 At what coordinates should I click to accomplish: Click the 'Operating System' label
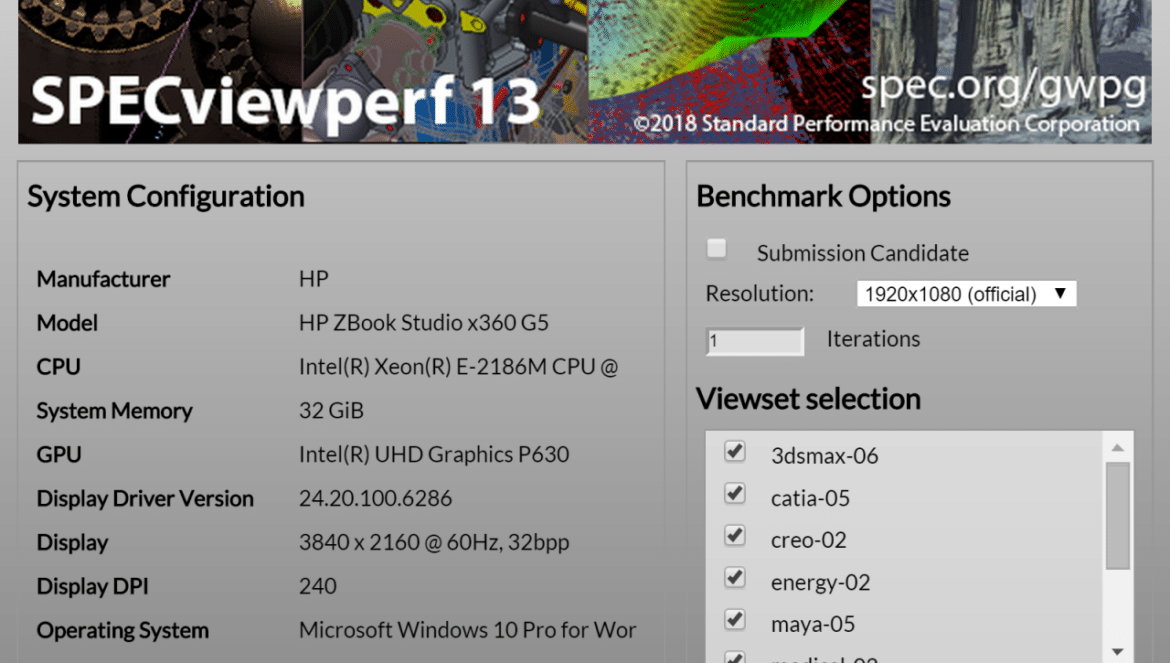(122, 631)
